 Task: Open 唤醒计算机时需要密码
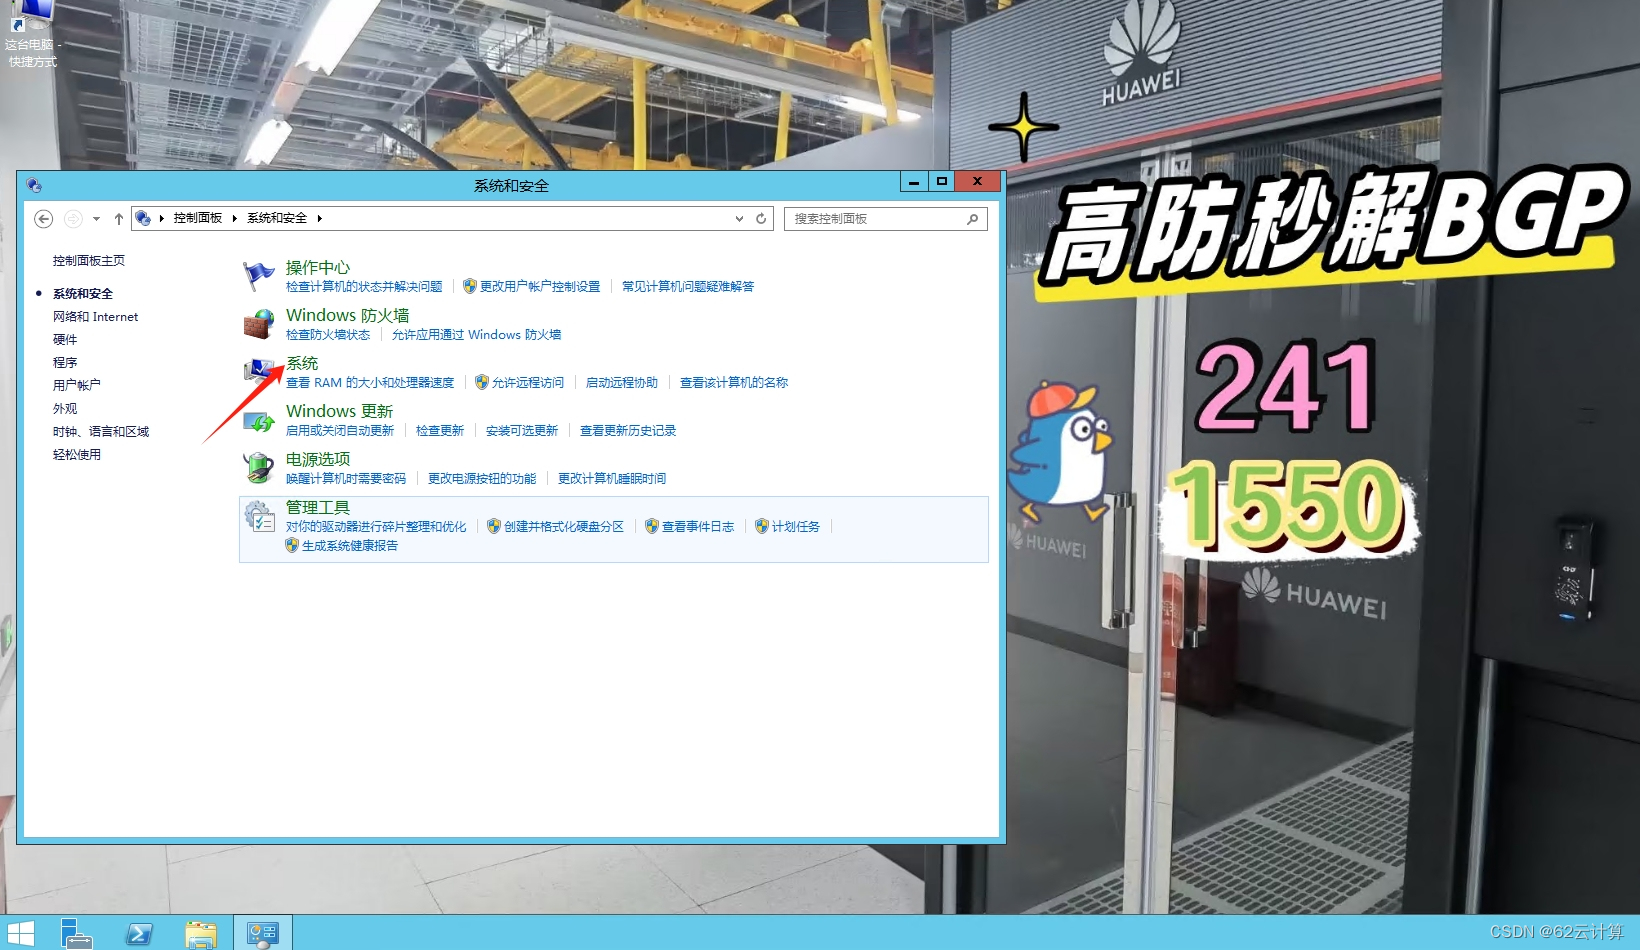[x=346, y=478]
